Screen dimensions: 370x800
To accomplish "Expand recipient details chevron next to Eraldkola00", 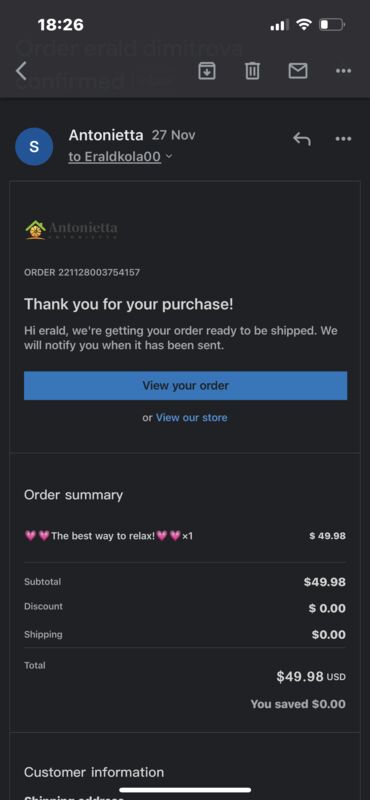I will coord(169,157).
